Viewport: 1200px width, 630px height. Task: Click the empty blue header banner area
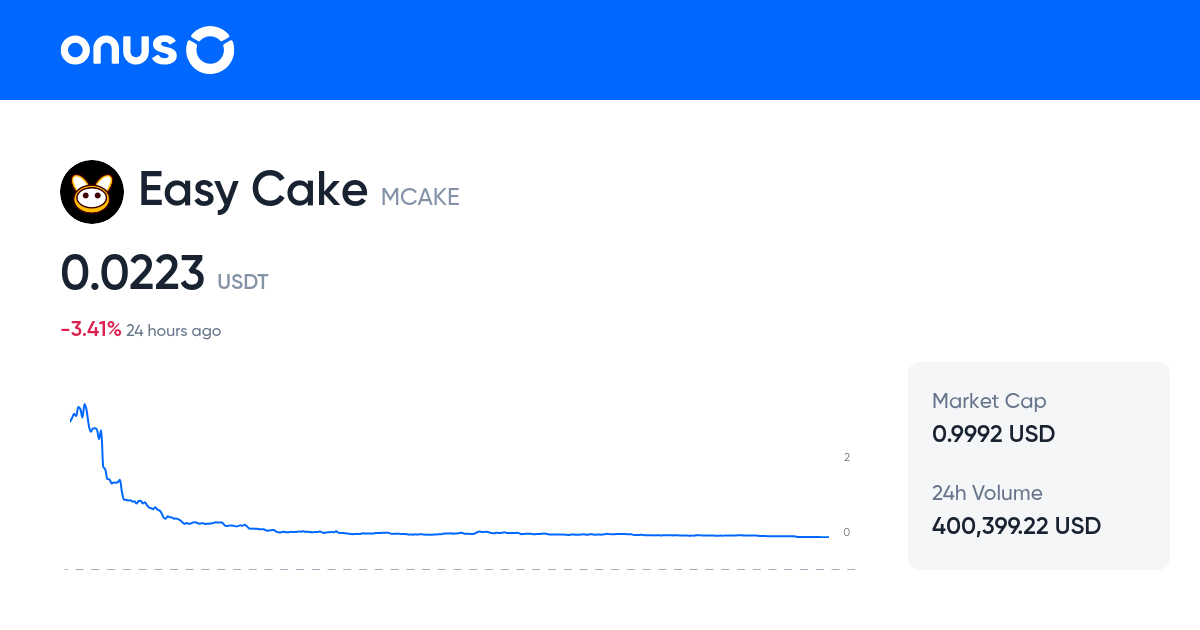click(700, 50)
